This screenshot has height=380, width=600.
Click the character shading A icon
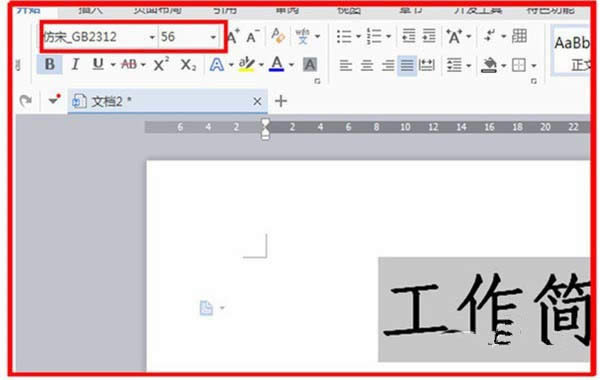pos(310,65)
